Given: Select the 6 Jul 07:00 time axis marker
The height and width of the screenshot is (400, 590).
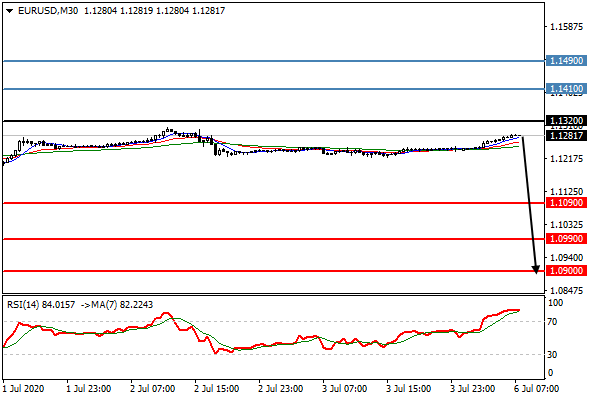Looking at the screenshot, I should tap(536, 389).
